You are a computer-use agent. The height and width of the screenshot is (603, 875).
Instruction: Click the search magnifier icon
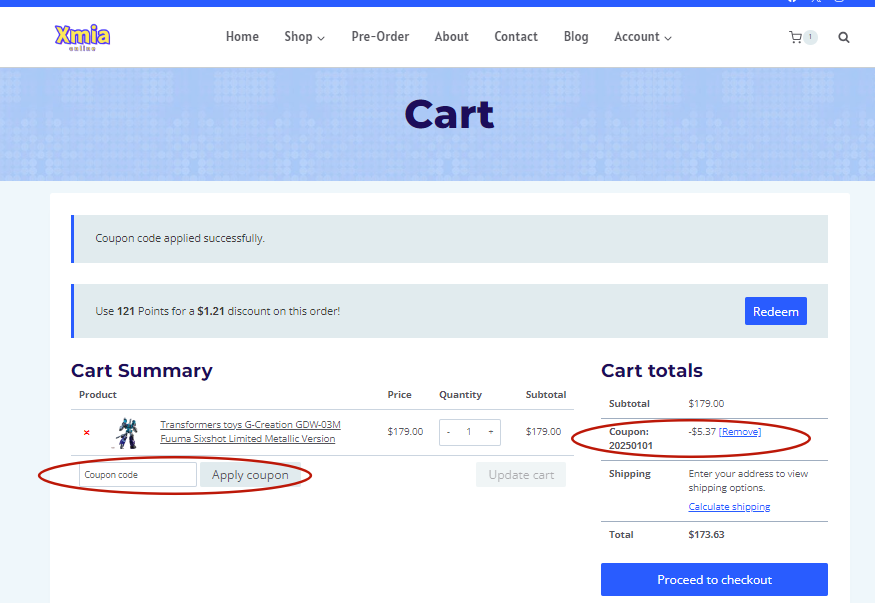point(844,37)
